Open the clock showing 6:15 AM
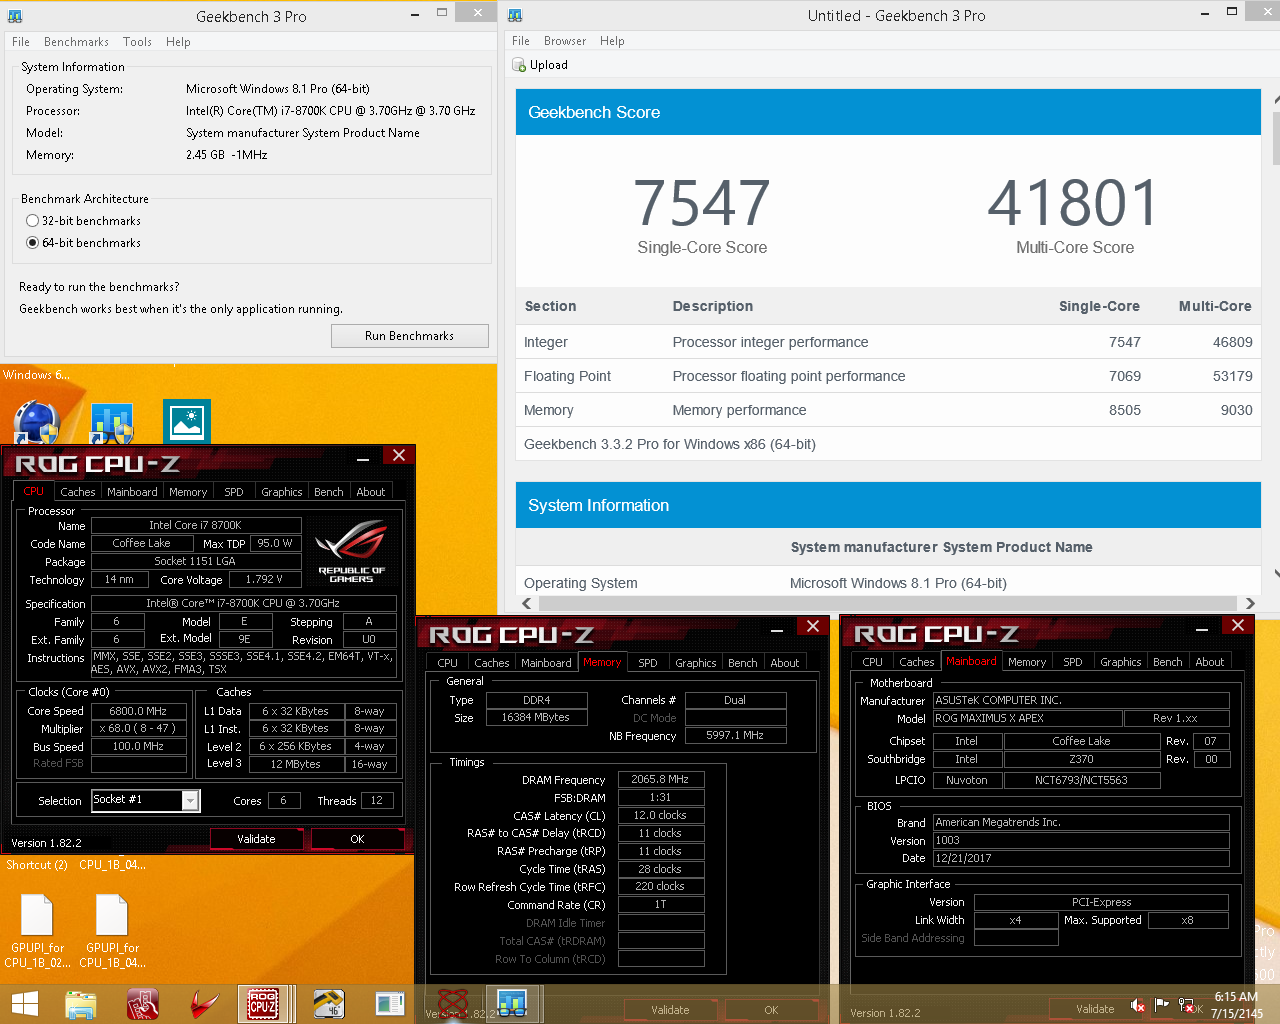The height and width of the screenshot is (1024, 1280). click(1236, 1005)
